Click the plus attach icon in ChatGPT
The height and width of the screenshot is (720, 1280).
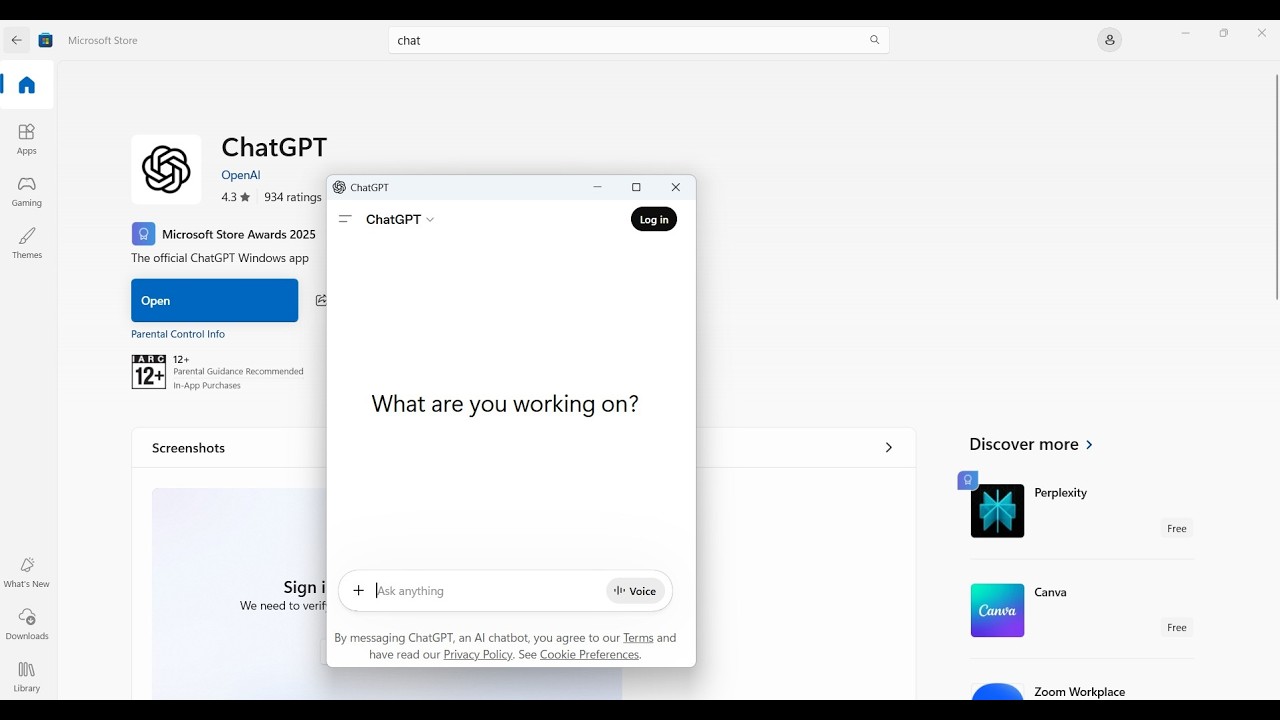359,591
